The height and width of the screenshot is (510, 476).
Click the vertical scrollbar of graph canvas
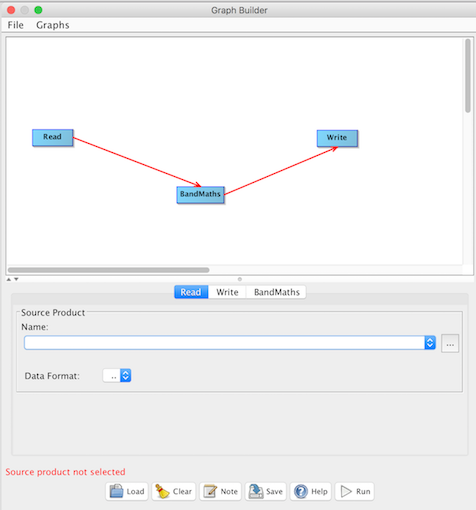pyautogui.click(x=468, y=76)
